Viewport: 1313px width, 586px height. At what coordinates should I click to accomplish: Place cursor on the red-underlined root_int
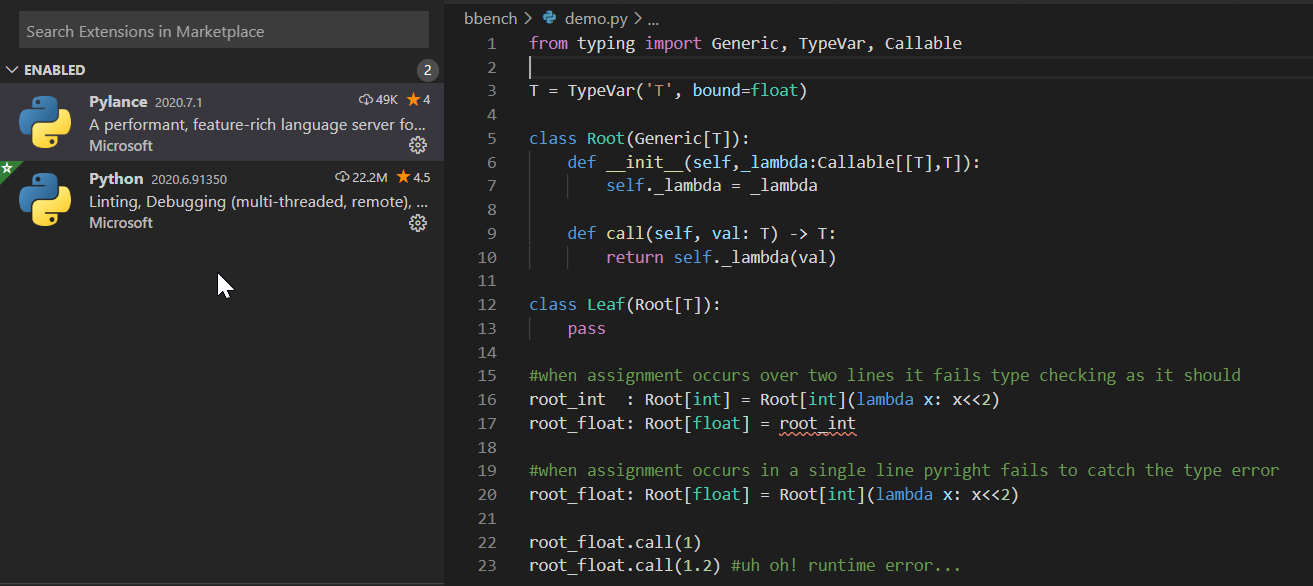click(x=816, y=423)
